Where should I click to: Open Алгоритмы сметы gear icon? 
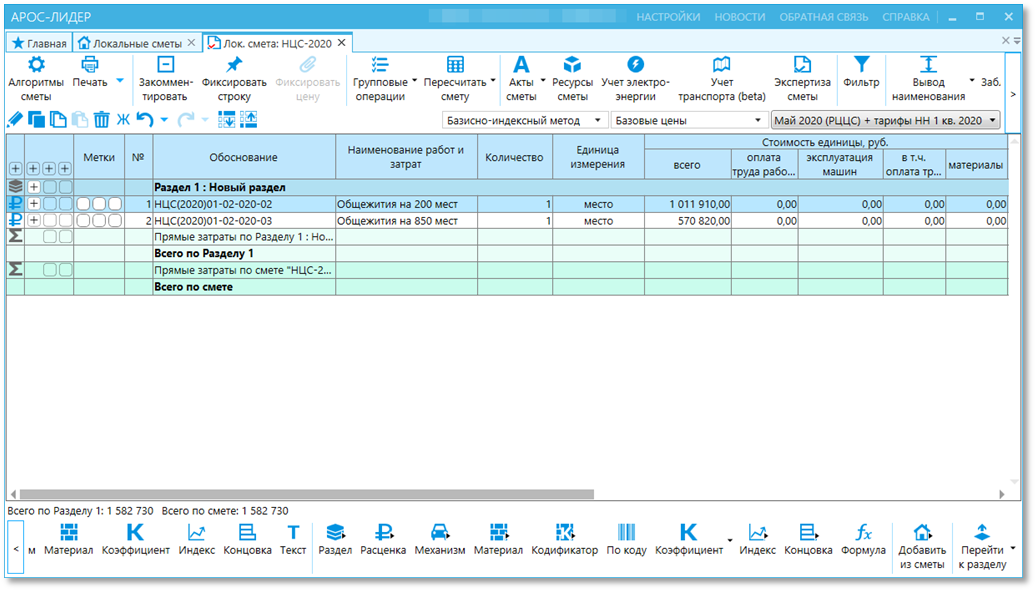[x=36, y=65]
